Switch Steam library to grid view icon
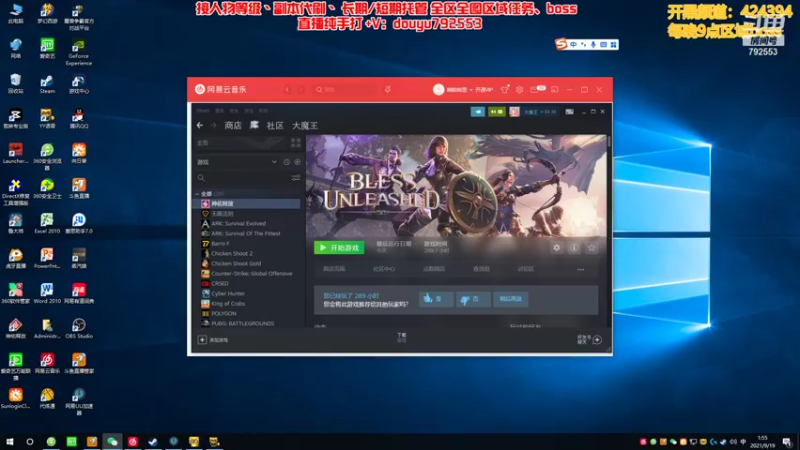The image size is (800, 450). click(295, 143)
